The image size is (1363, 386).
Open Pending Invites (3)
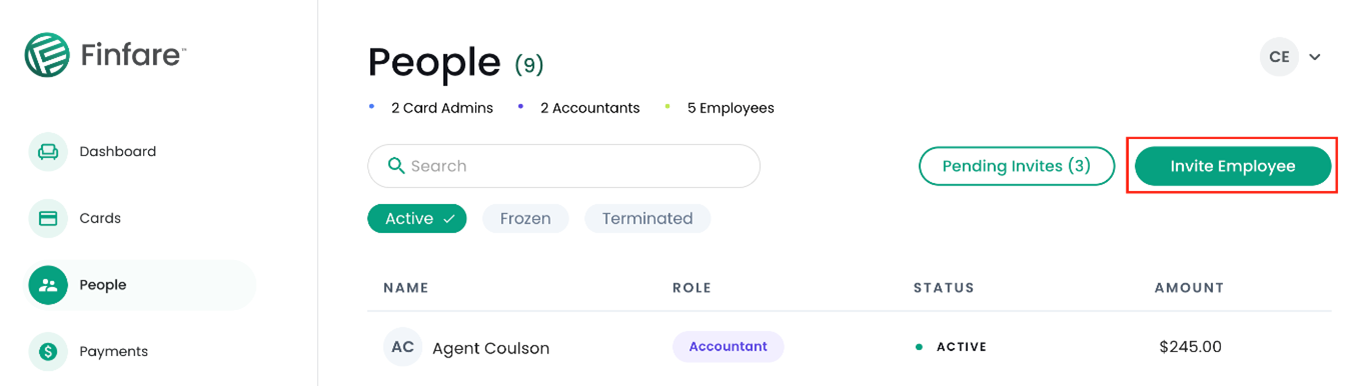pos(1017,166)
